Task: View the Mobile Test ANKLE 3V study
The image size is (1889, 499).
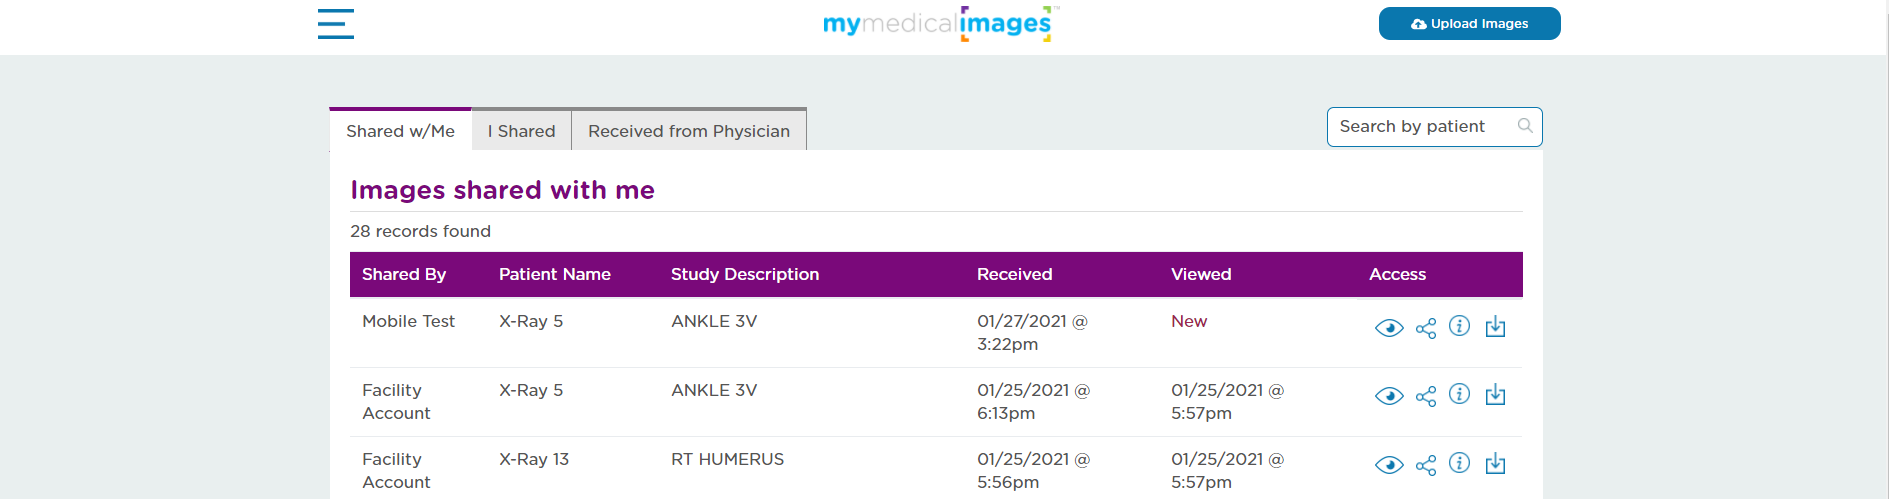Action: point(1389,328)
